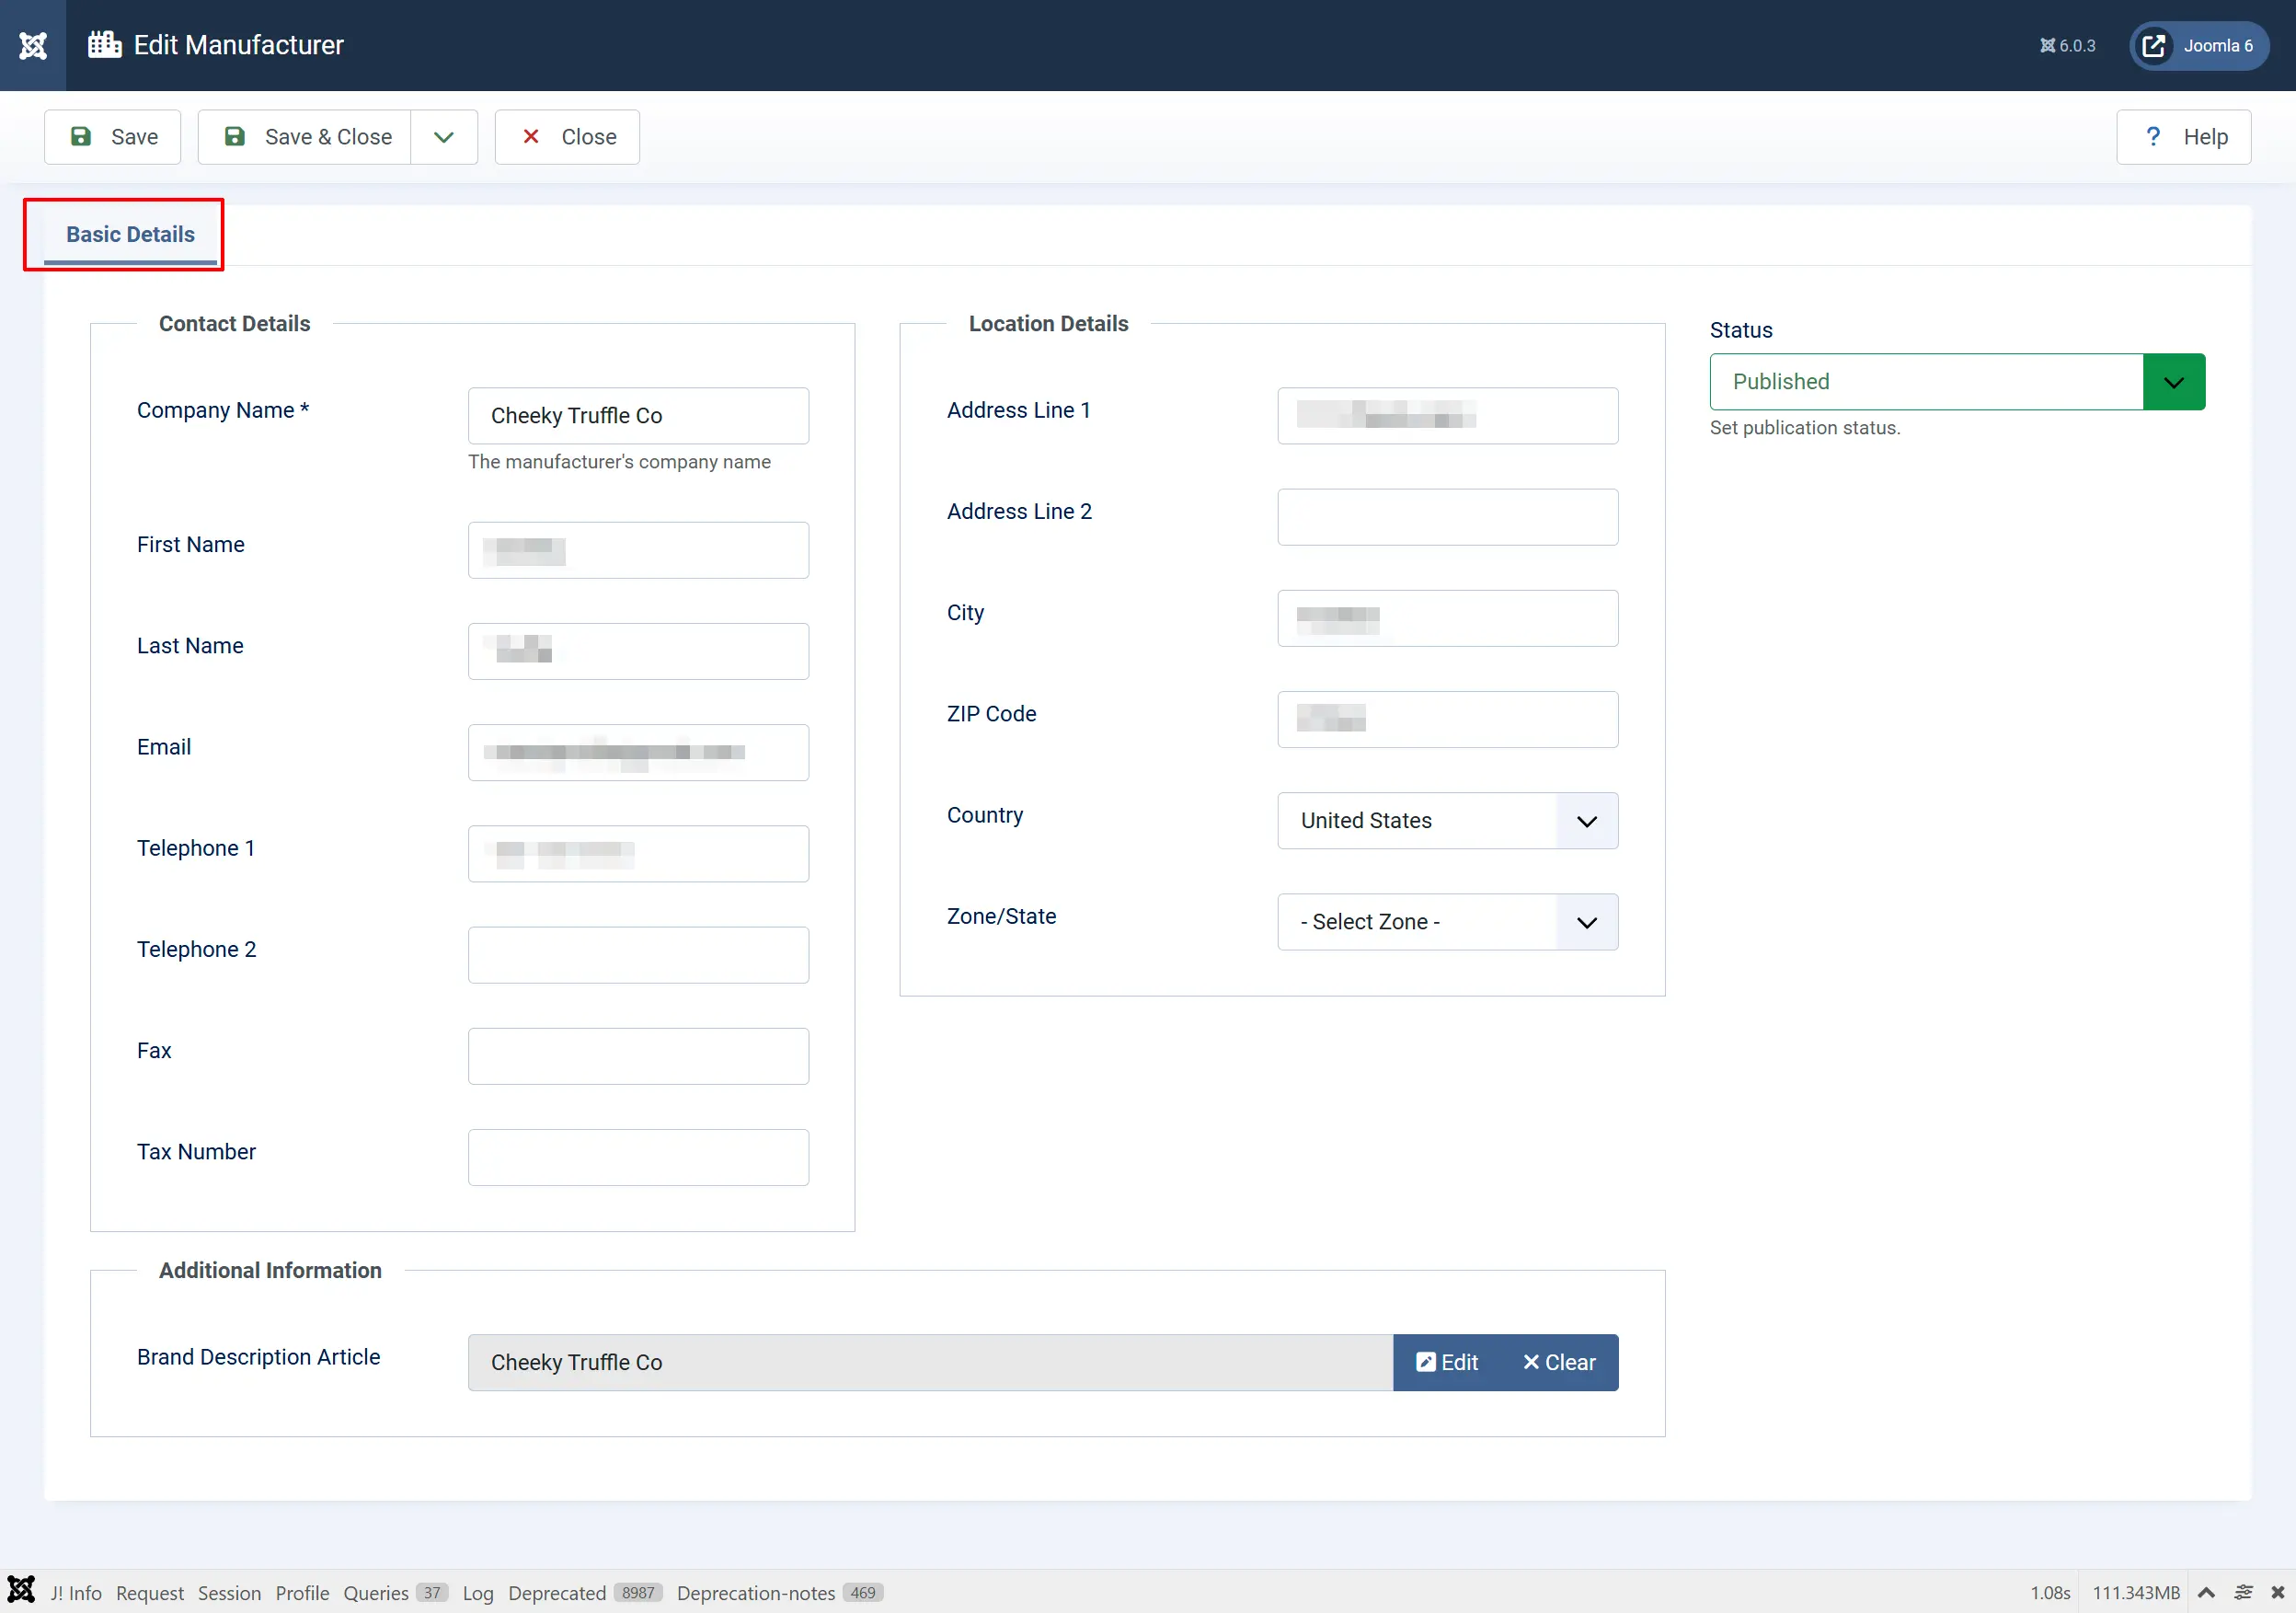Open the Request debug tab

[150, 1593]
